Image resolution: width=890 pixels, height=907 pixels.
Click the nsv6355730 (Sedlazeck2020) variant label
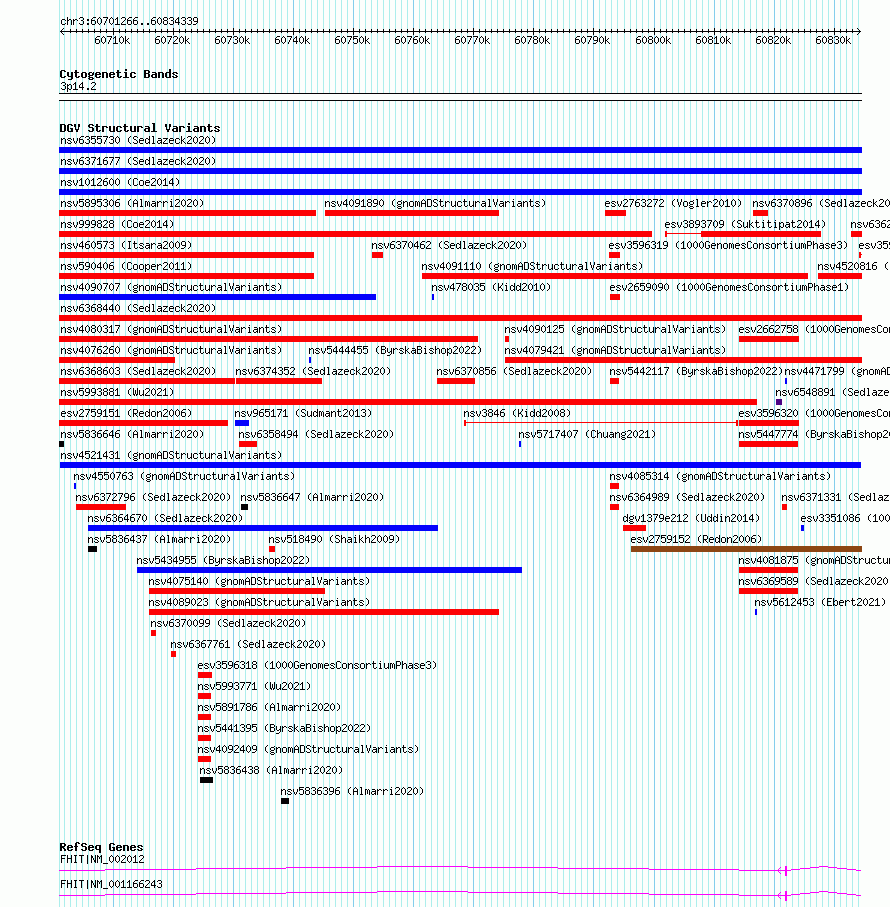tap(138, 140)
